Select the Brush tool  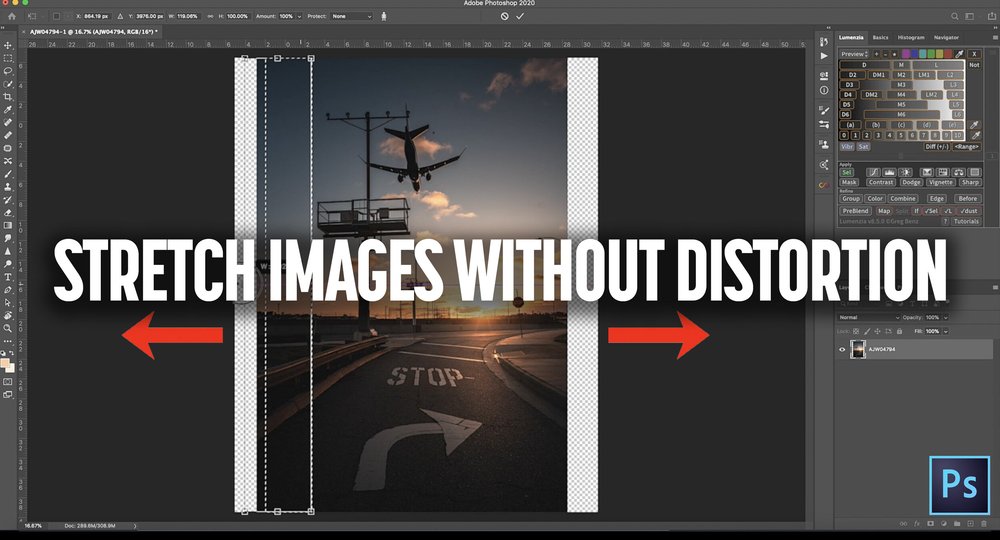click(x=8, y=174)
